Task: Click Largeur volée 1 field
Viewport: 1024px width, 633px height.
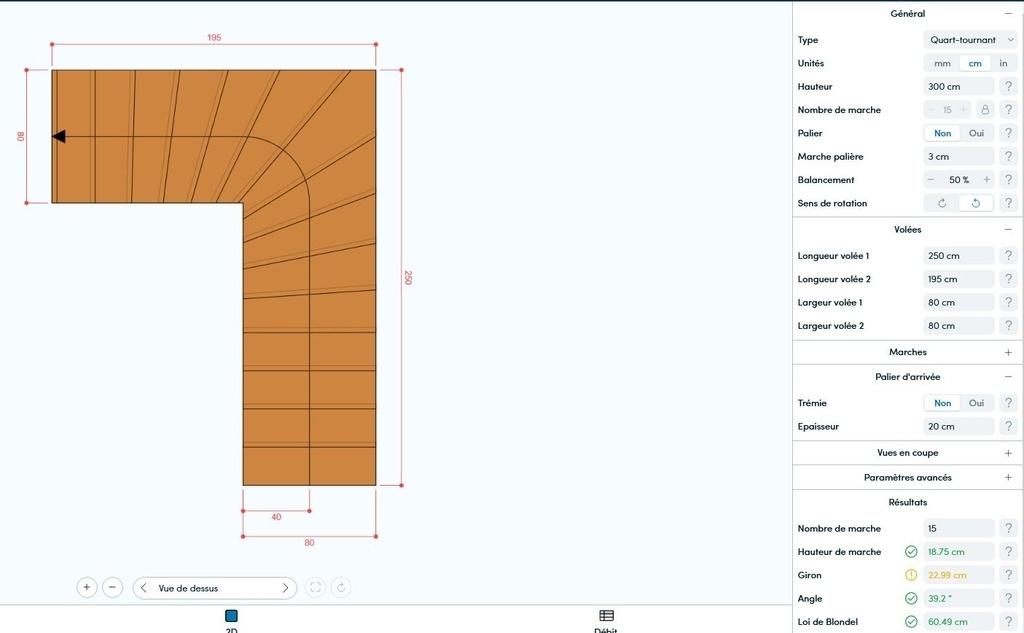Action: click(959, 302)
